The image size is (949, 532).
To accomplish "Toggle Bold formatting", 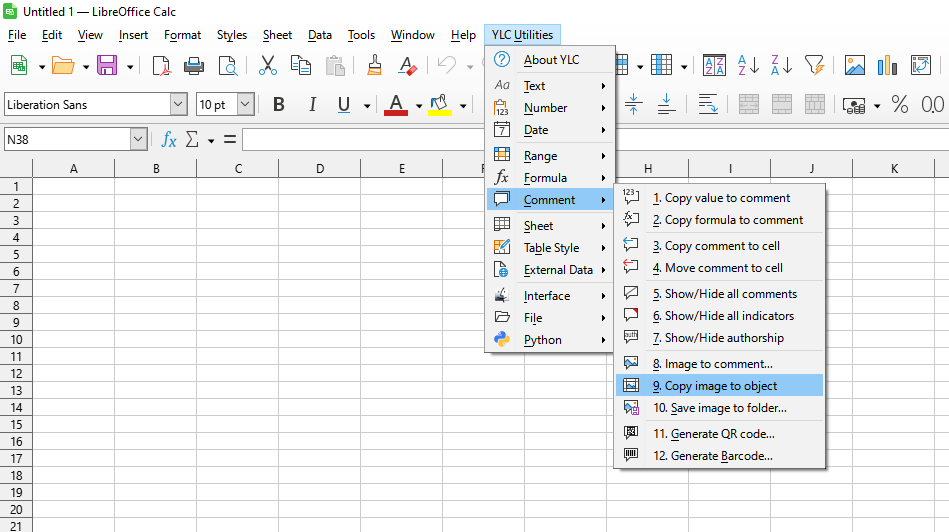I will [279, 105].
